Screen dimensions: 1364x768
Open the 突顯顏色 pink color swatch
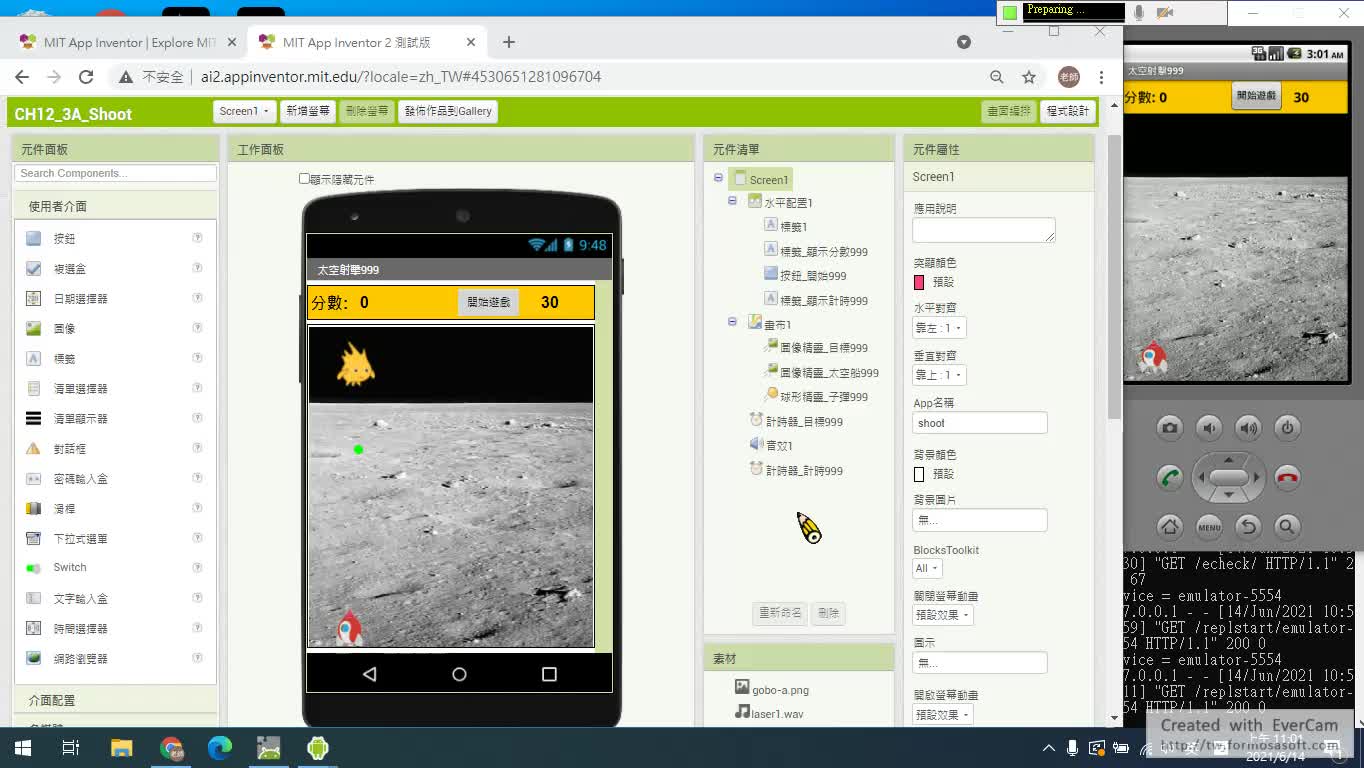pyautogui.click(x=919, y=282)
